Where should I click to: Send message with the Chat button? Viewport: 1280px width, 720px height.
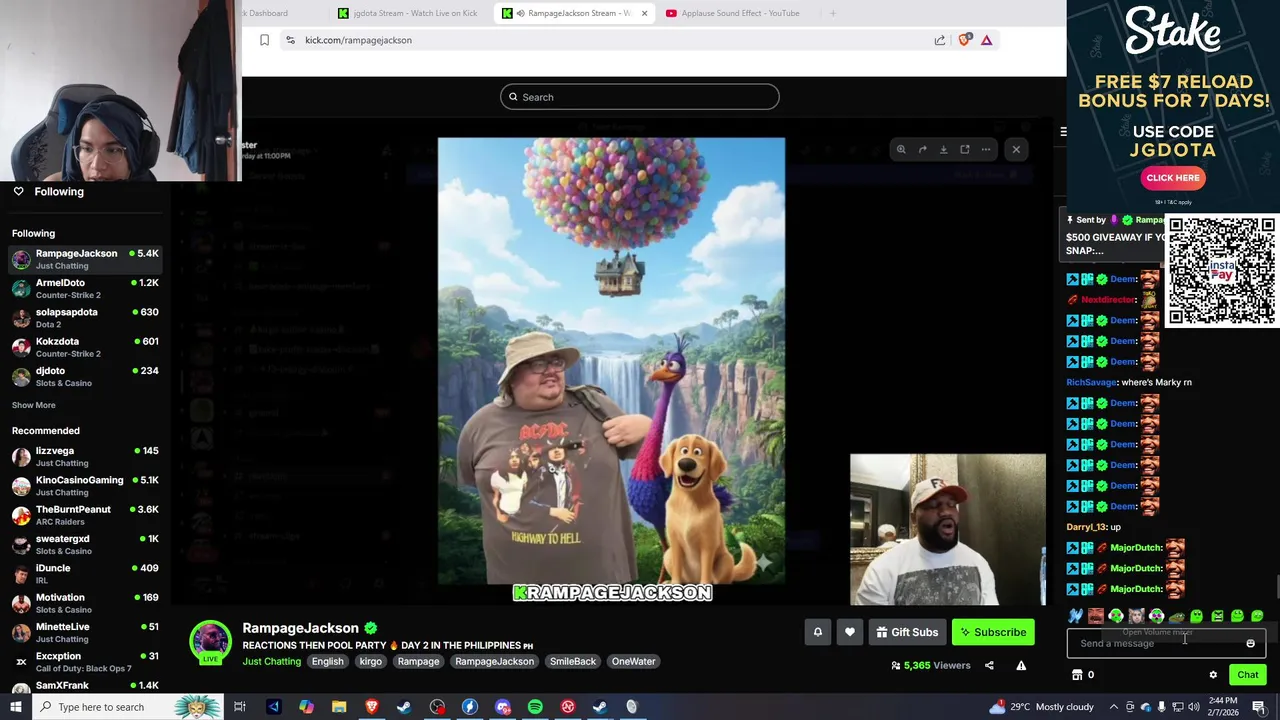click(1247, 675)
